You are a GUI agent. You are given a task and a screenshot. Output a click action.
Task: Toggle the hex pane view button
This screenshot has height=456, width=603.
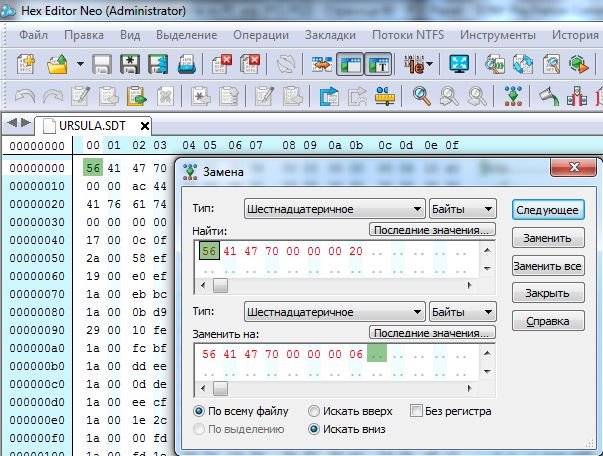click(x=350, y=64)
